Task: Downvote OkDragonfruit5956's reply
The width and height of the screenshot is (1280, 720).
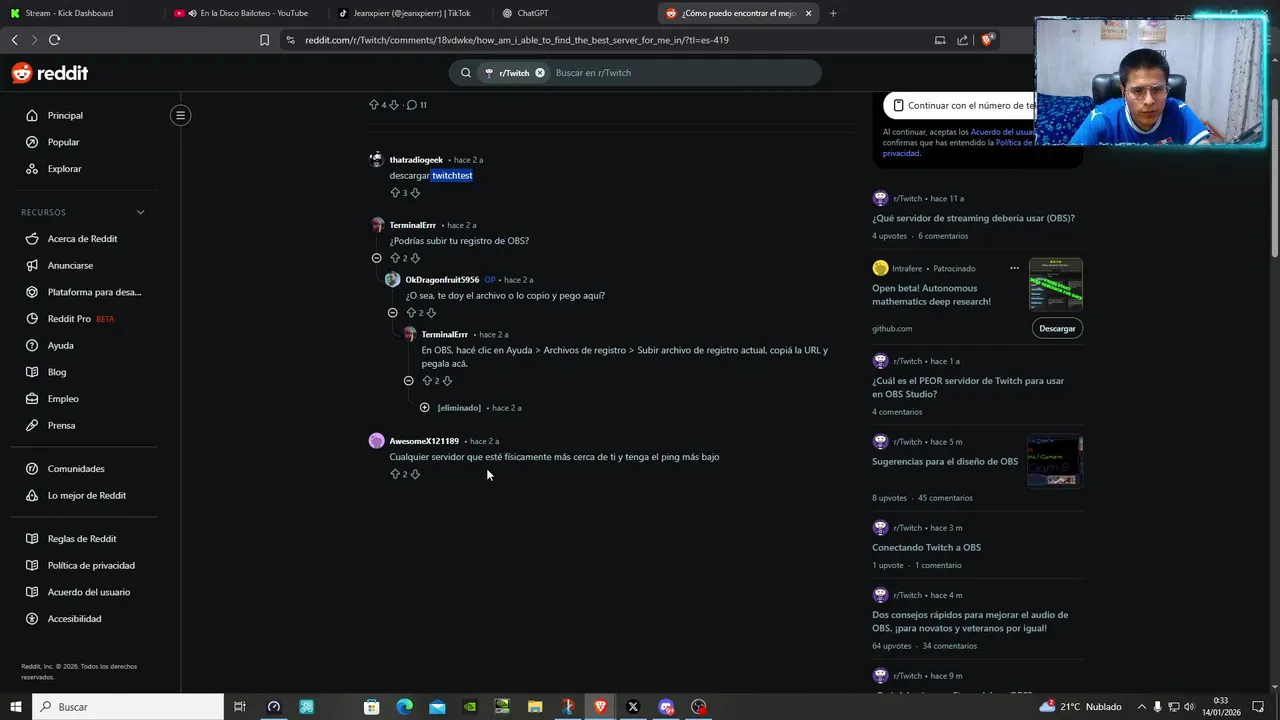Action: pos(431,313)
